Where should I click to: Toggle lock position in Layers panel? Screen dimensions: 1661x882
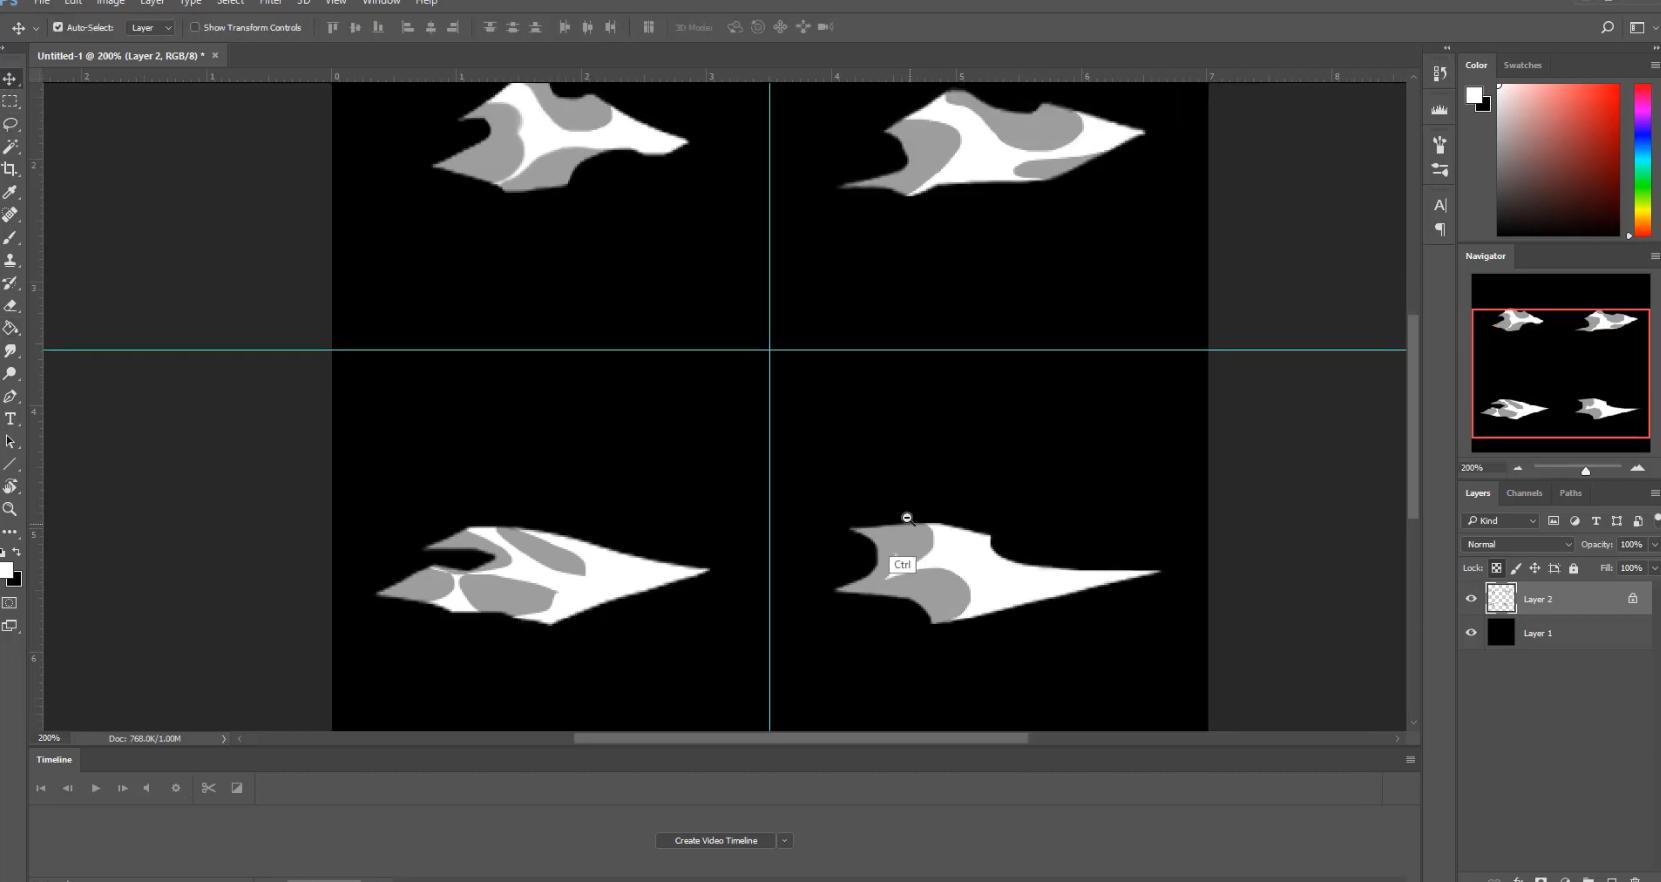tap(1535, 568)
